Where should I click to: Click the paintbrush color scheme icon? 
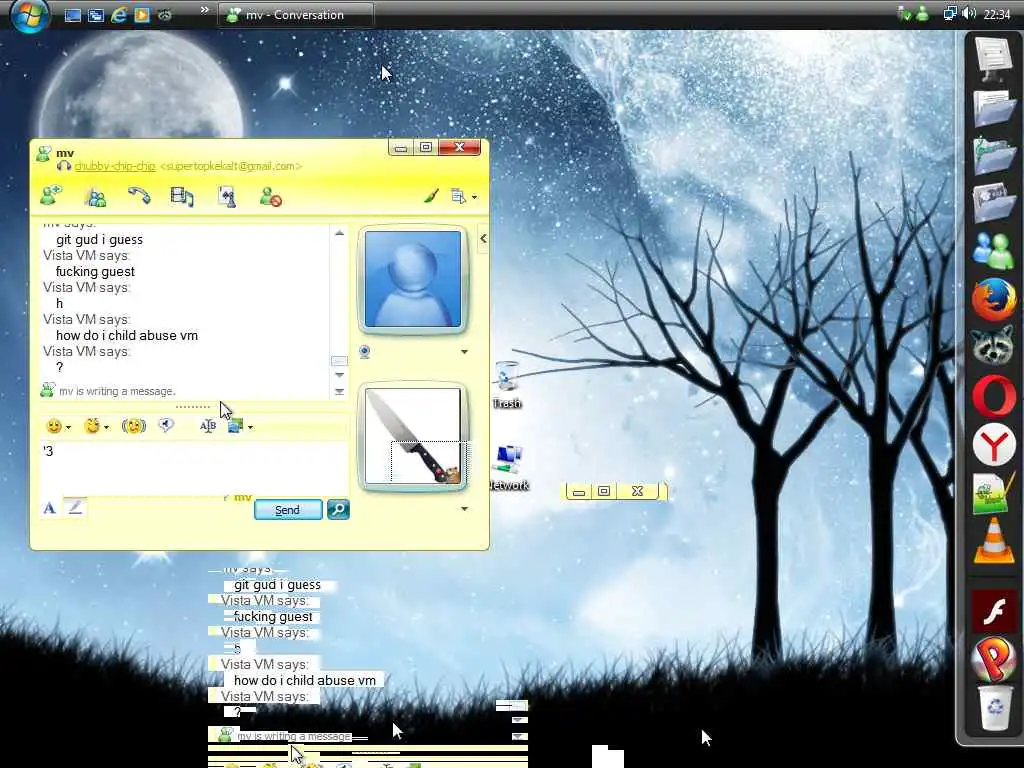point(431,196)
